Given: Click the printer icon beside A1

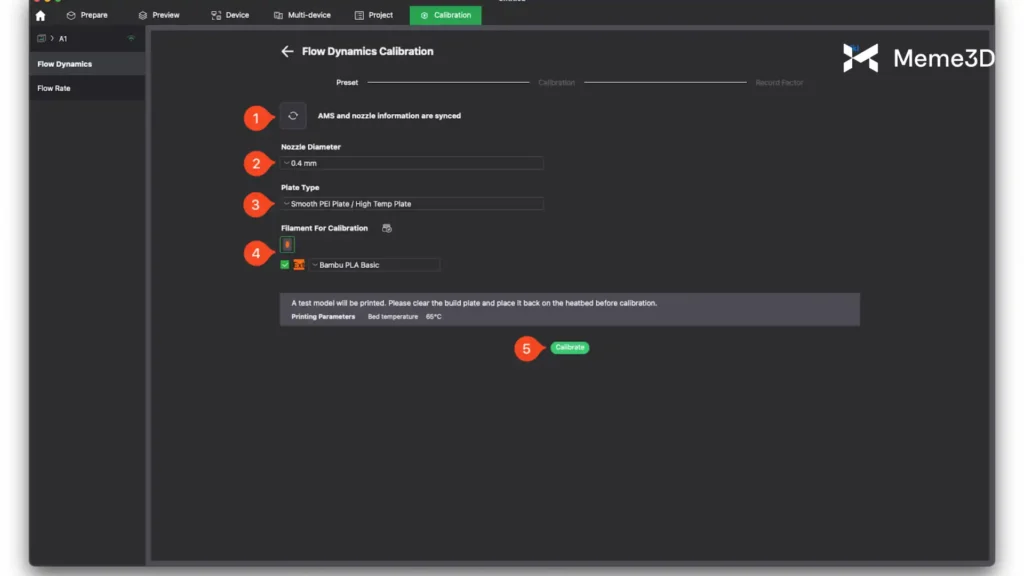Looking at the screenshot, I should [42, 39].
